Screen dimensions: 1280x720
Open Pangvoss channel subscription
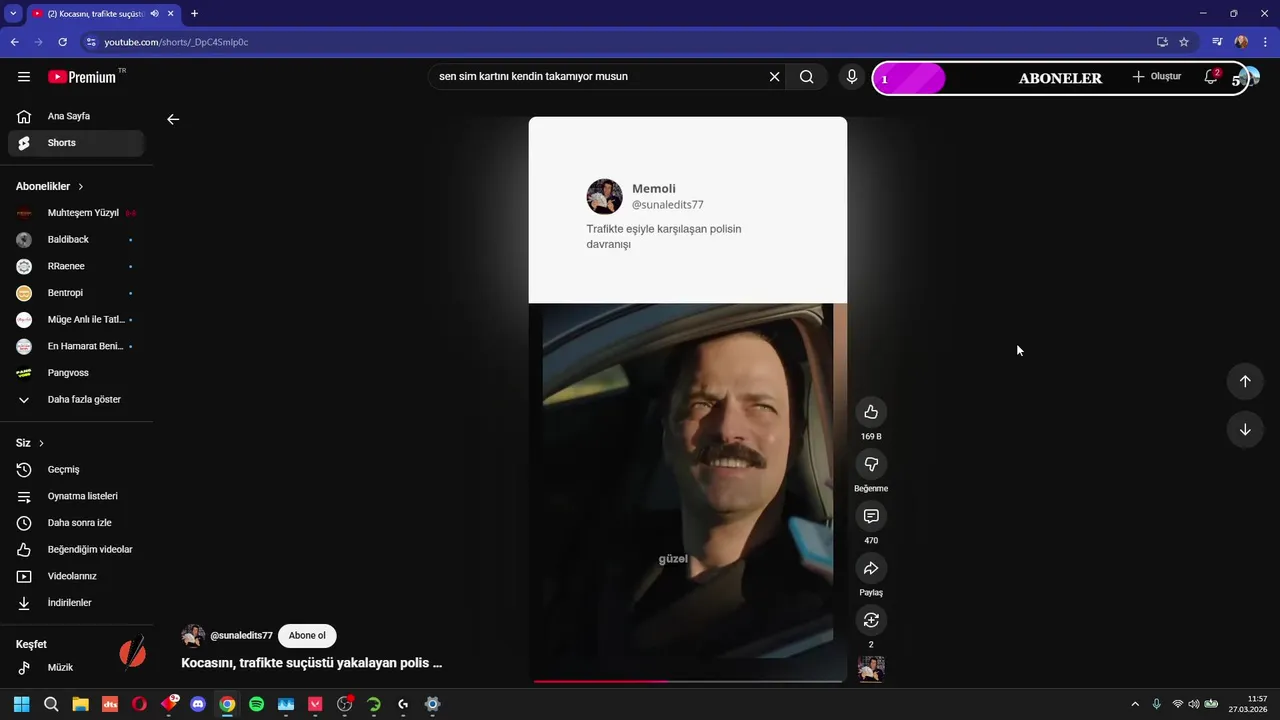[x=76, y=373]
